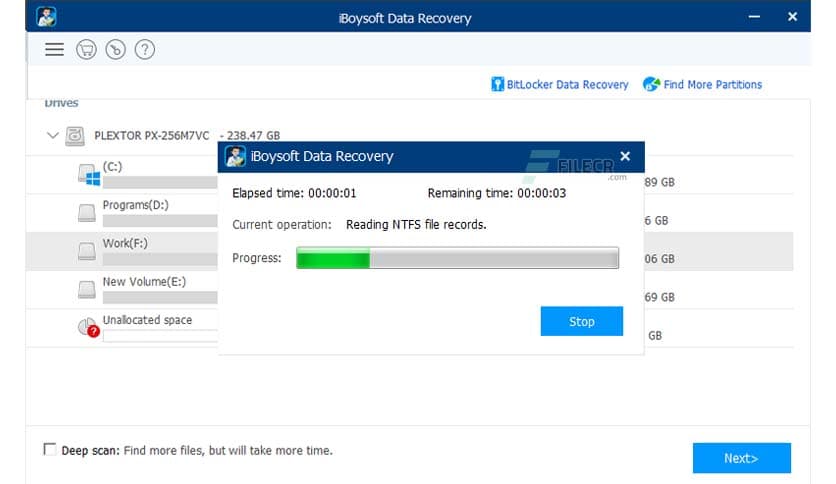Click the Programs(D:) partition label

point(135,205)
